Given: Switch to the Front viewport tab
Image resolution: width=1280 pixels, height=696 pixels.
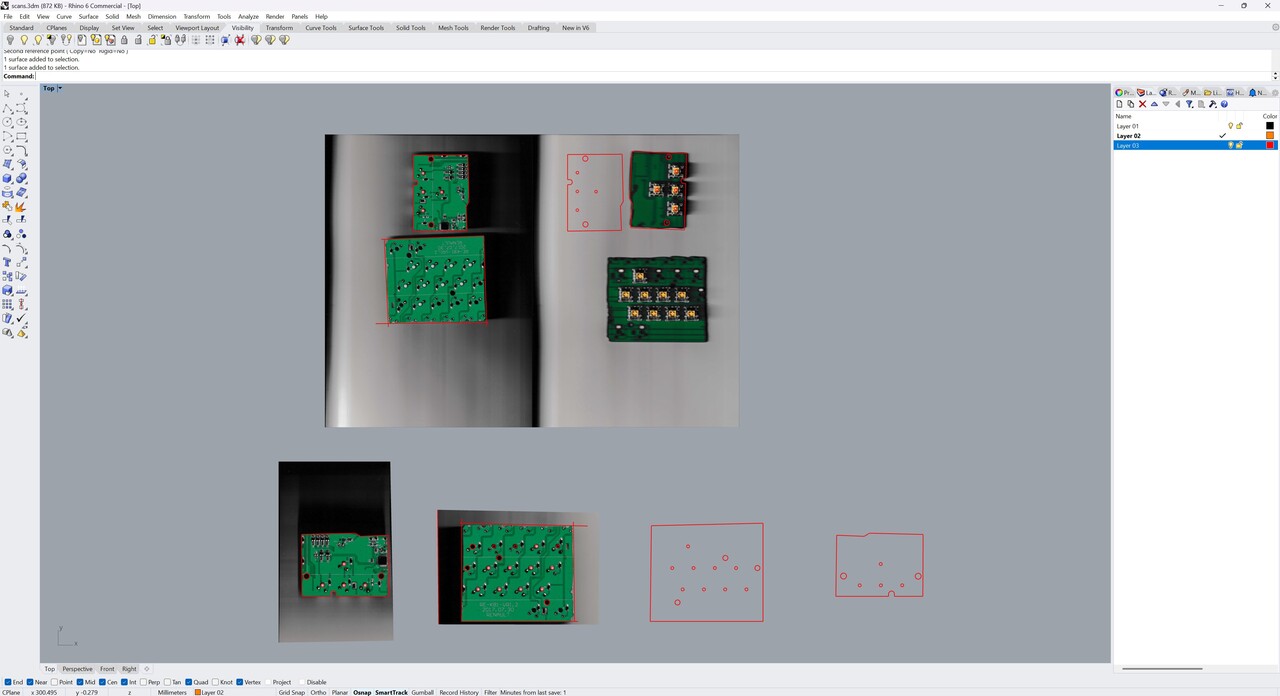Looking at the screenshot, I should pyautogui.click(x=107, y=669).
